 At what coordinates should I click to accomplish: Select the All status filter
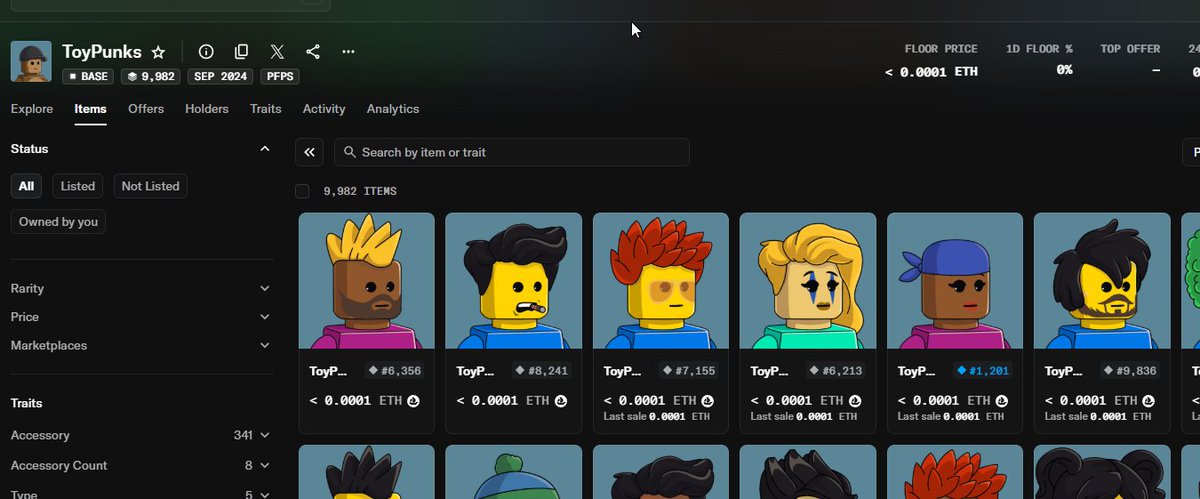click(x=26, y=186)
